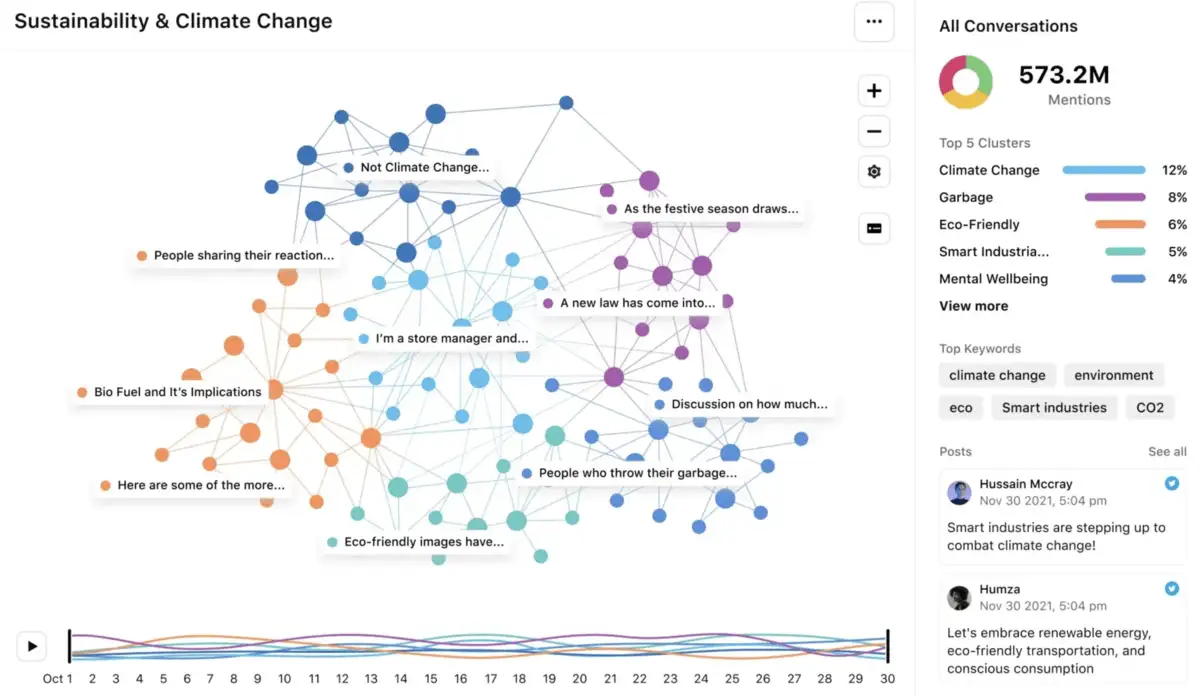This screenshot has width=1200, height=696.
Task: Expand 'View more' under Top 5 Clusters
Action: pos(973,305)
